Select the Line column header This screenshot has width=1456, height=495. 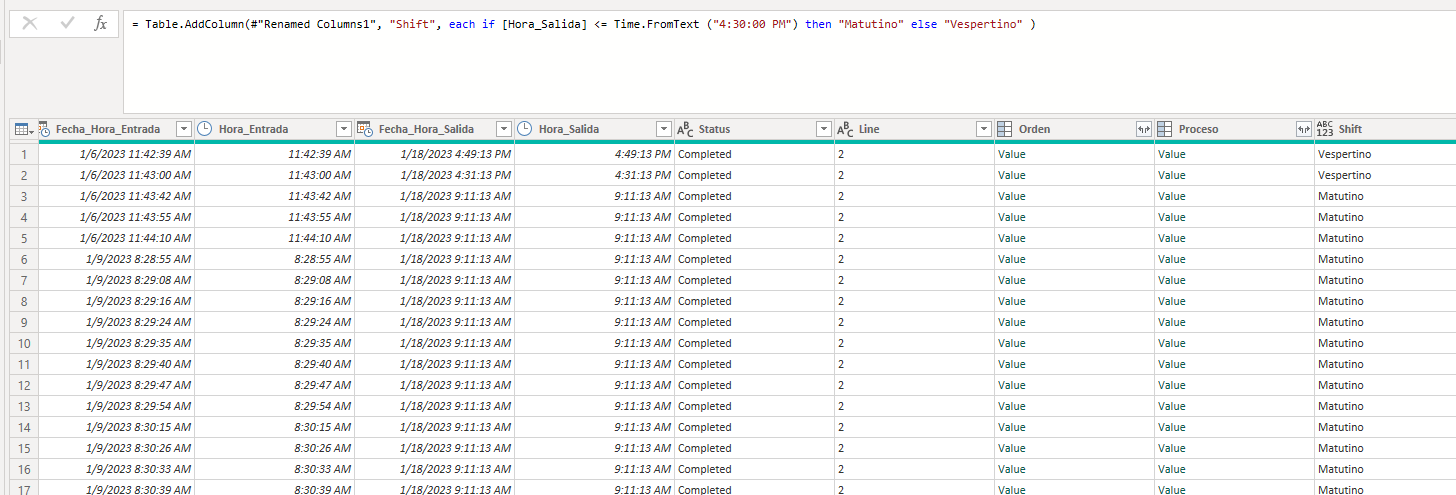click(869, 129)
